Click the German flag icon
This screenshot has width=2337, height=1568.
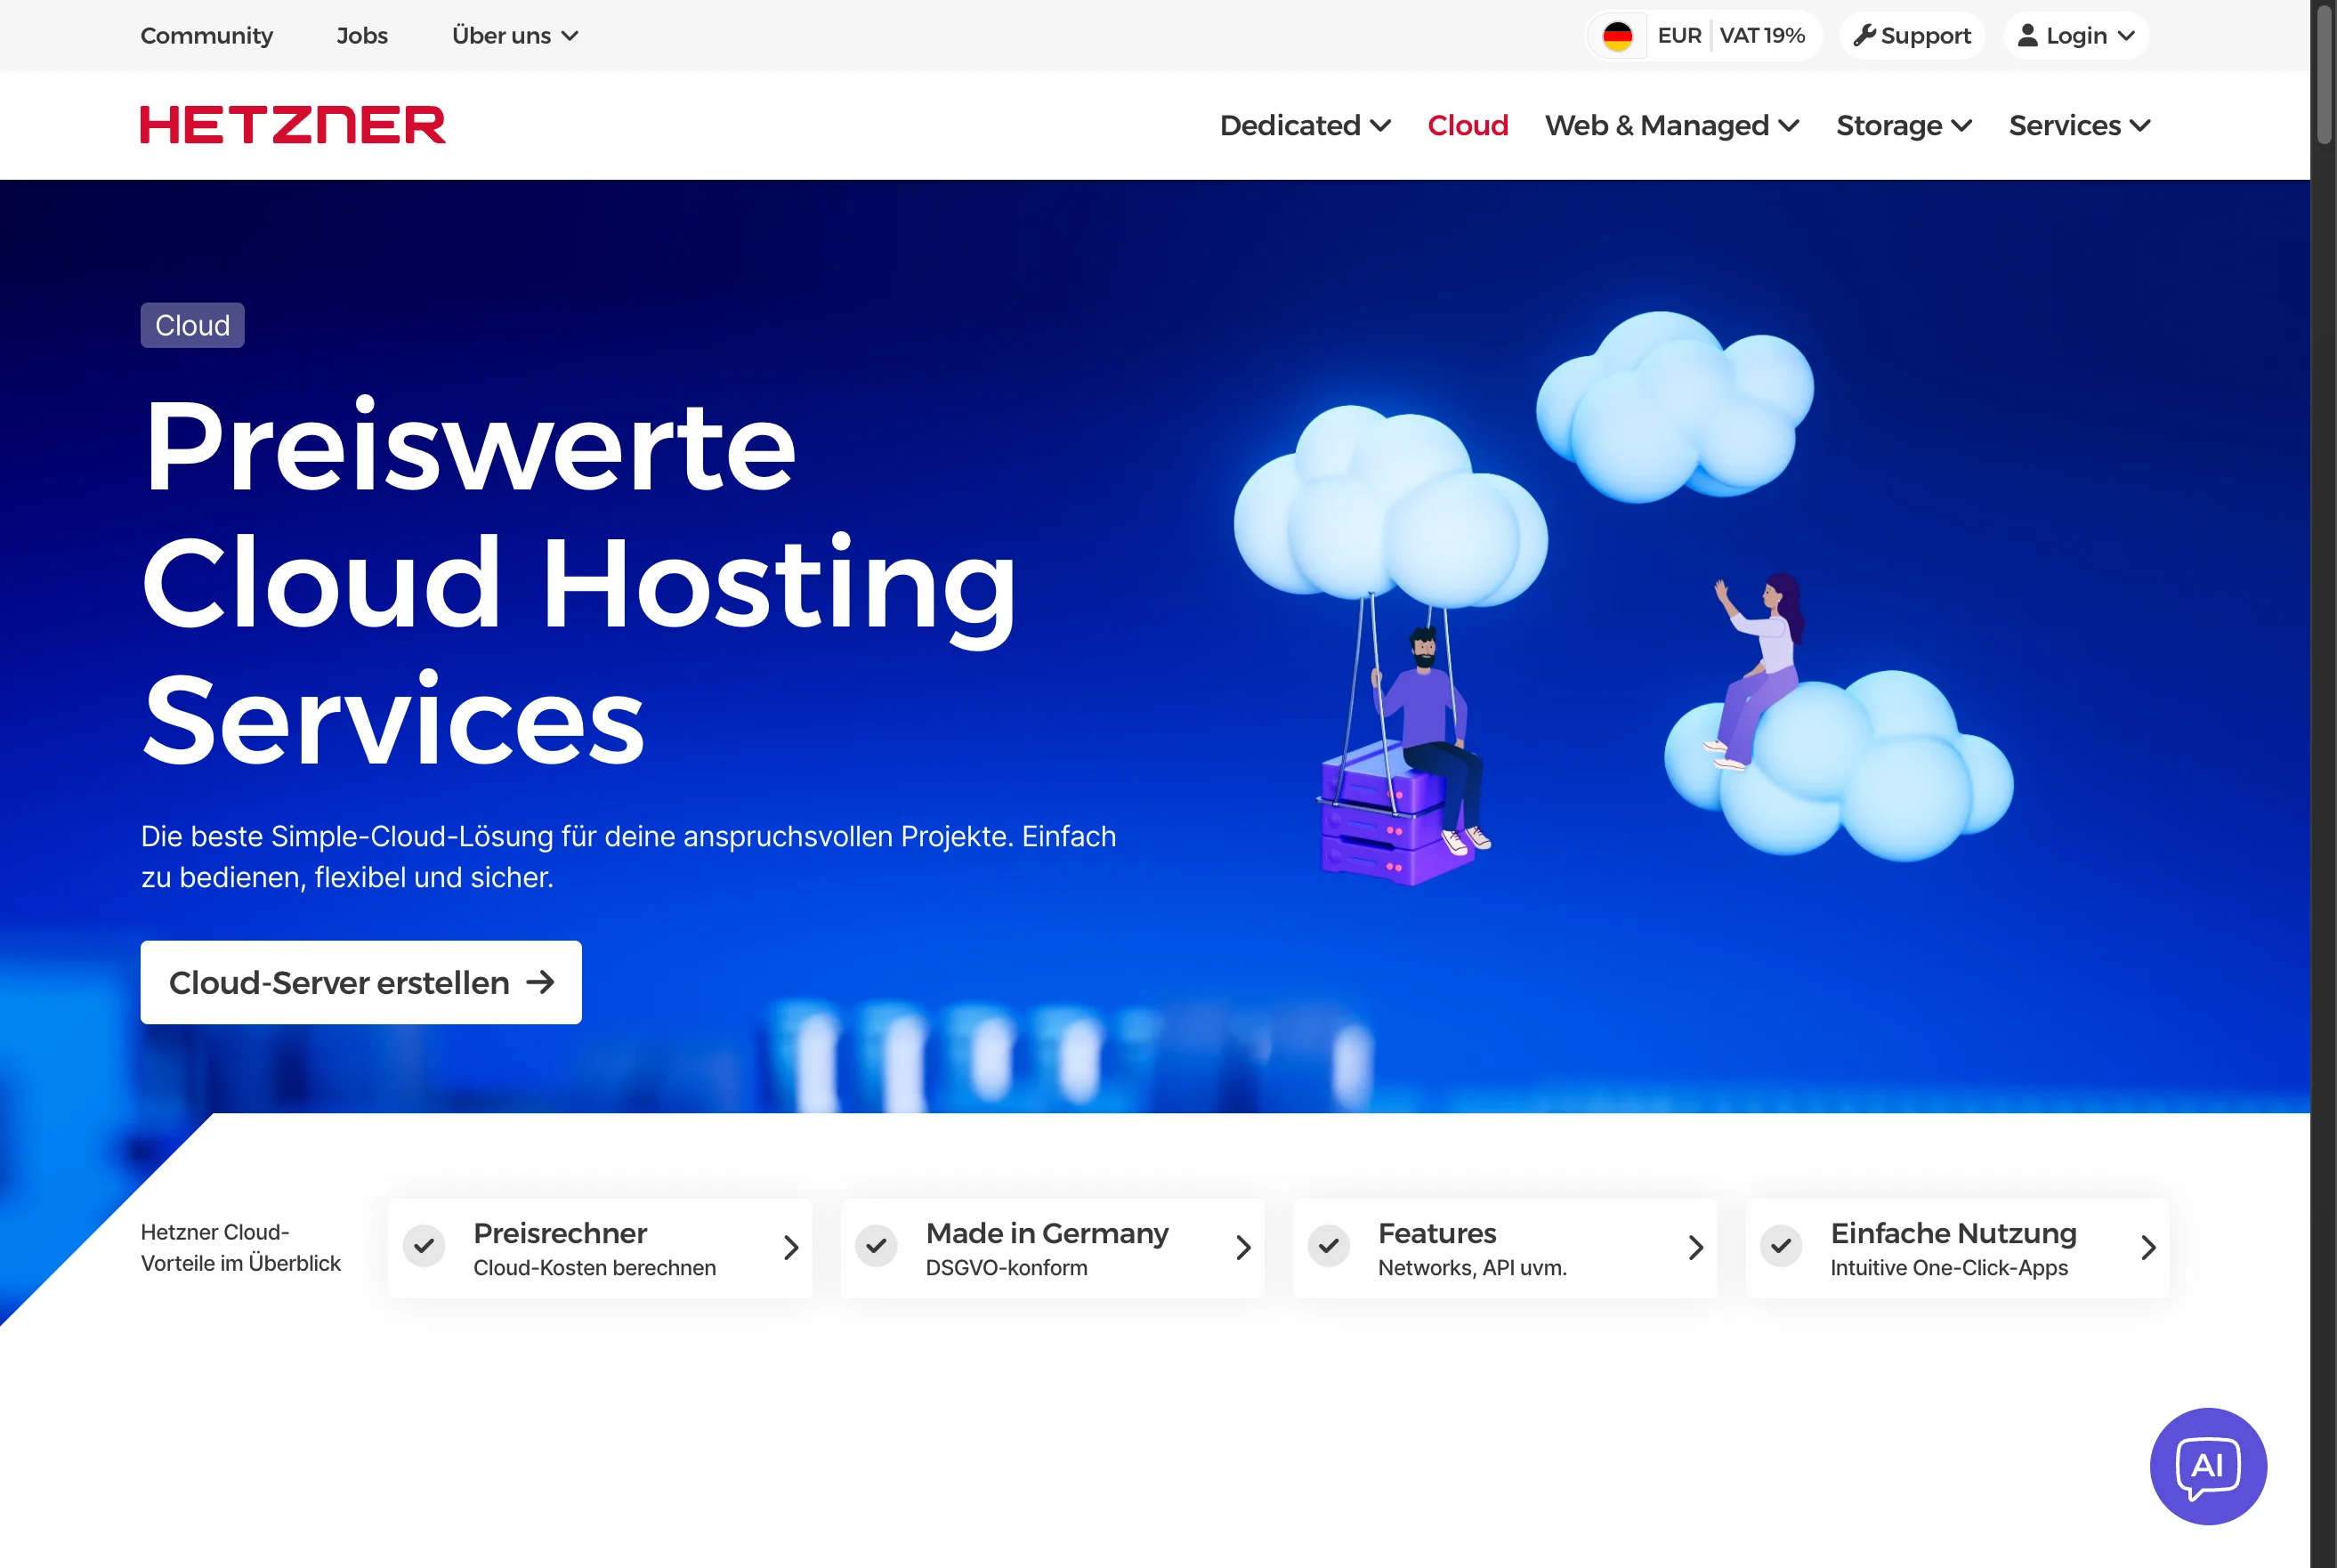tap(1617, 36)
